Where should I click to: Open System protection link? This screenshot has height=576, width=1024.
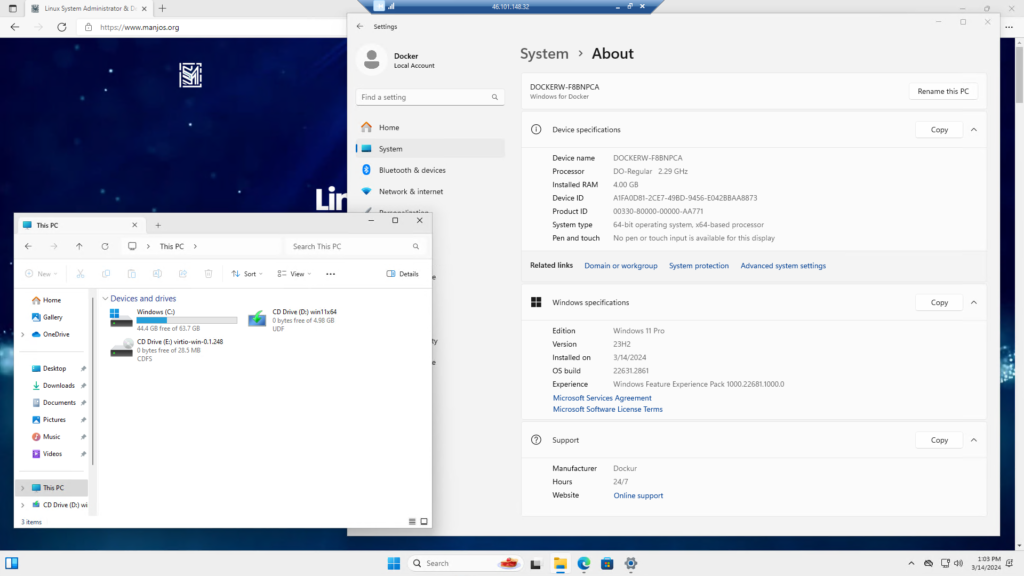pyautogui.click(x=698, y=266)
